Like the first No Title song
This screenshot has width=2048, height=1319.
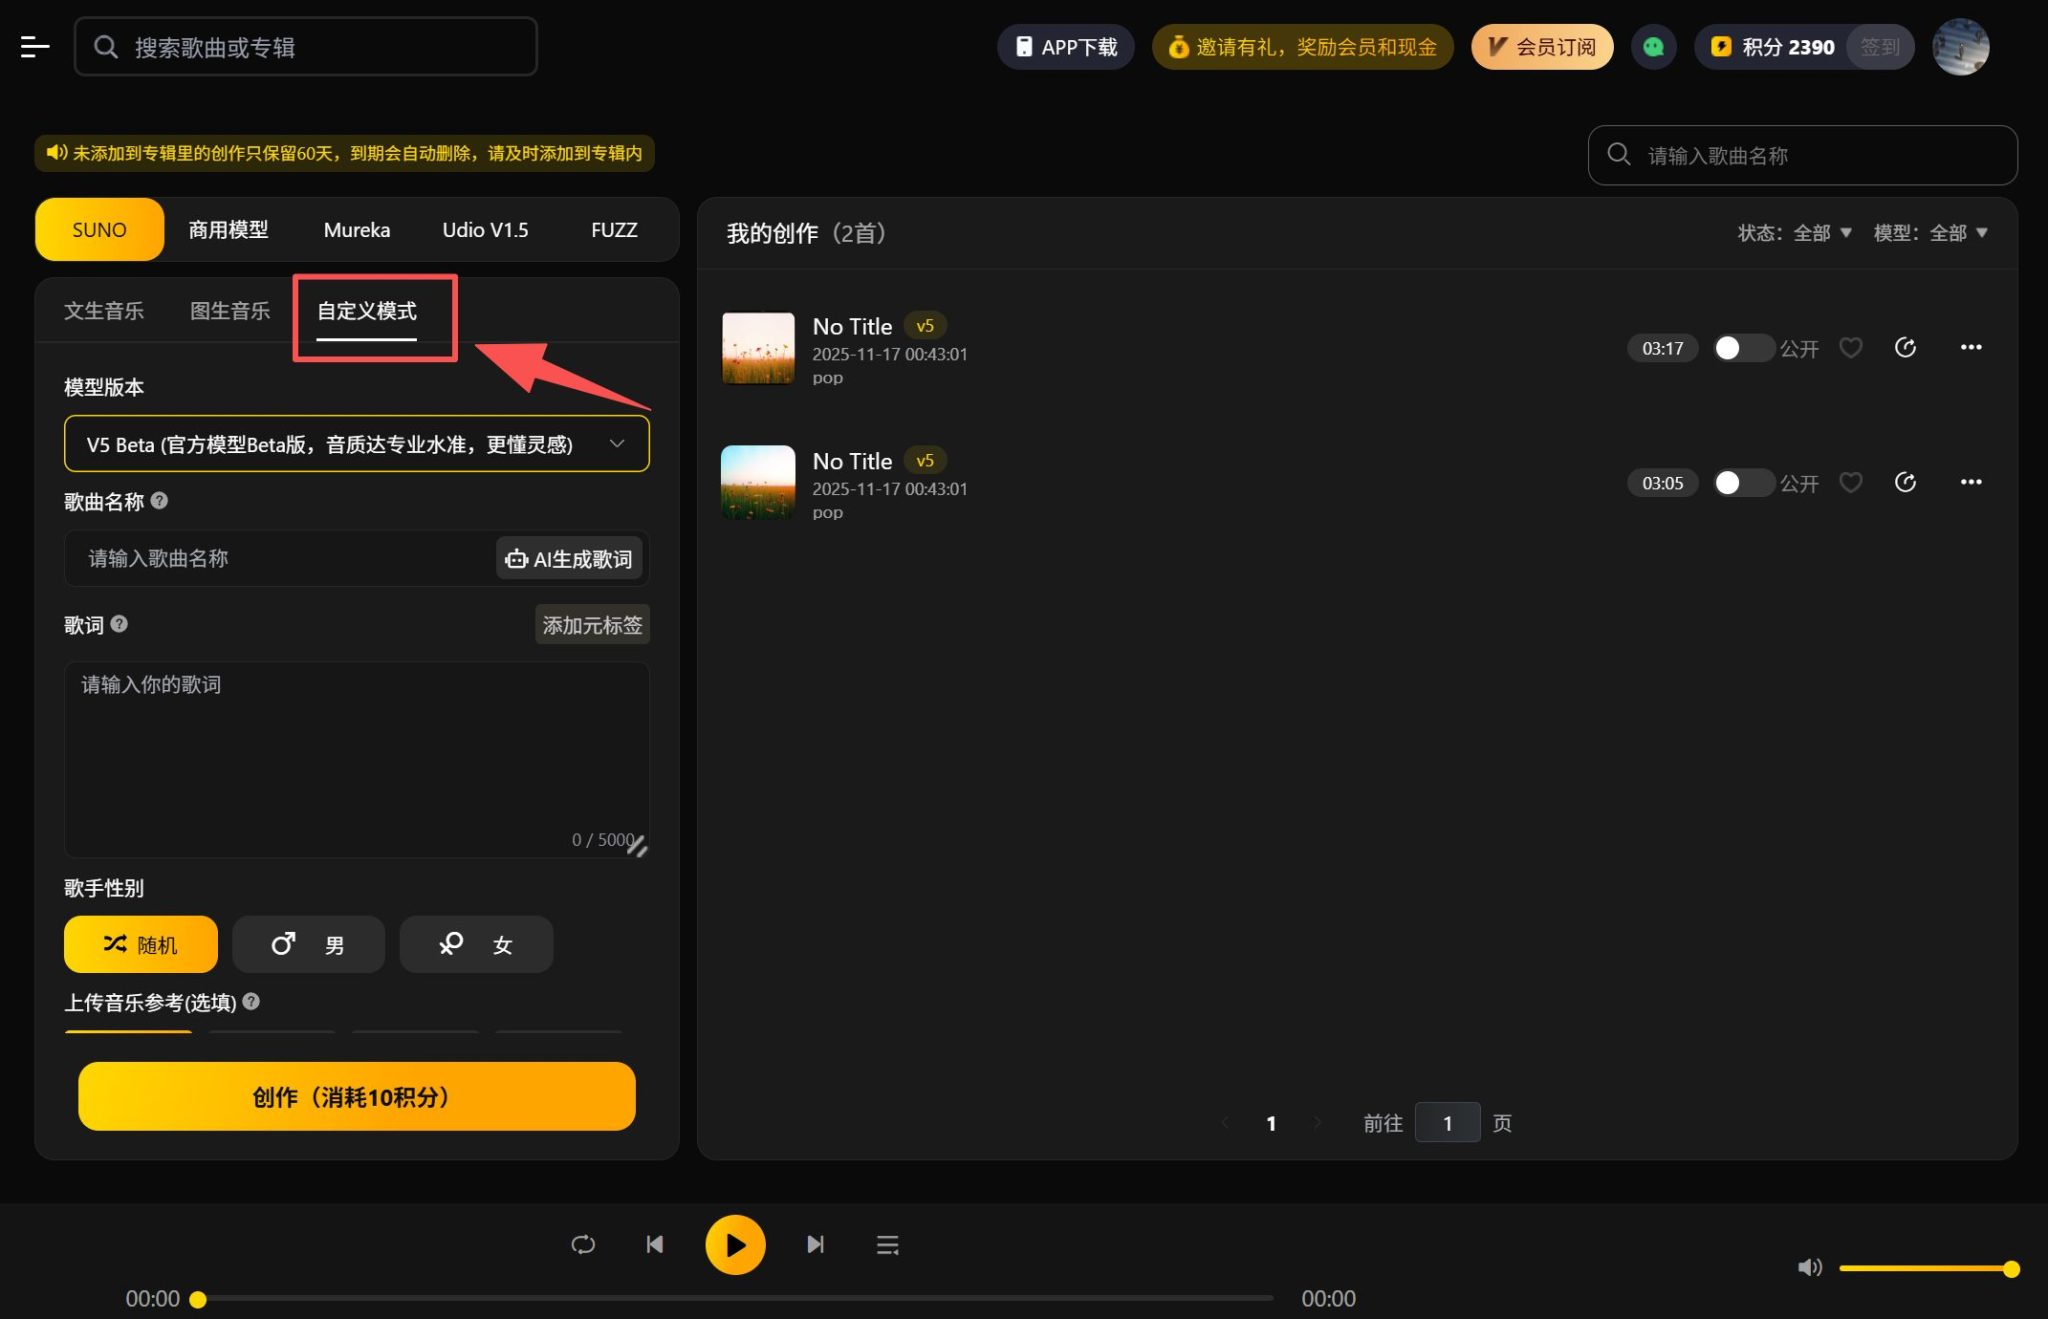coord(1851,348)
